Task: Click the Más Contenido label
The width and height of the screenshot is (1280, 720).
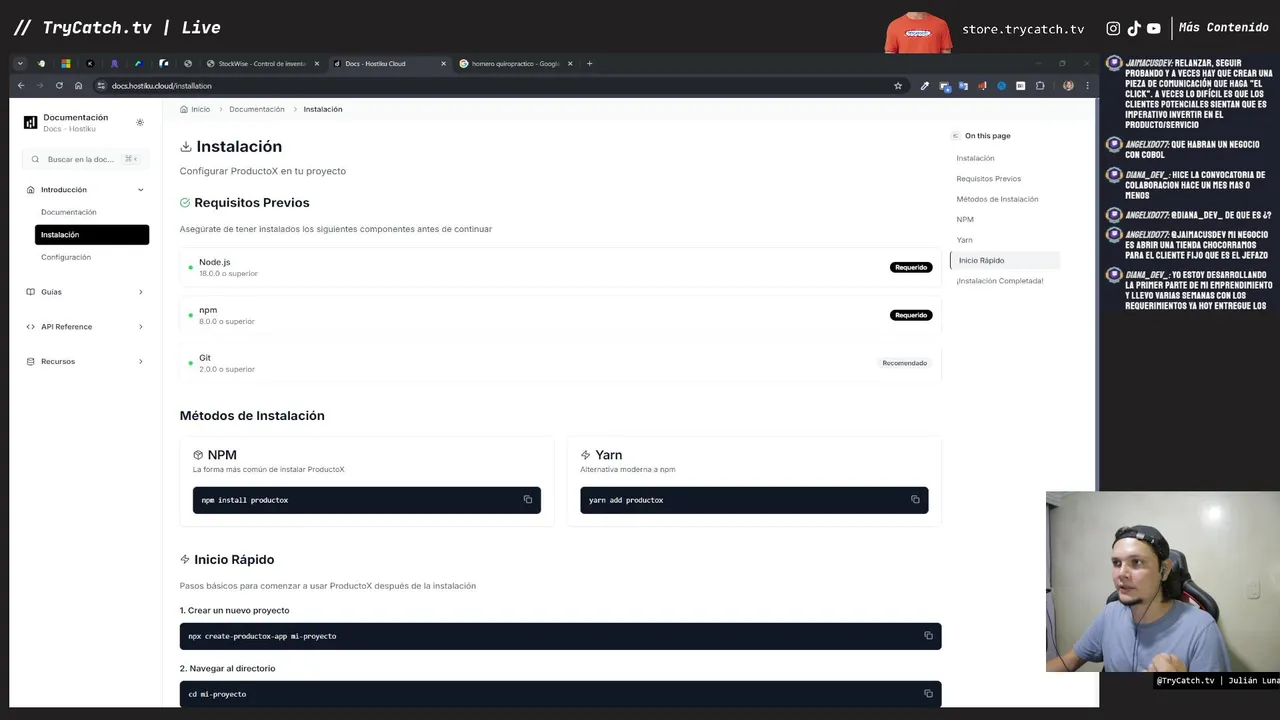Action: (x=1223, y=28)
